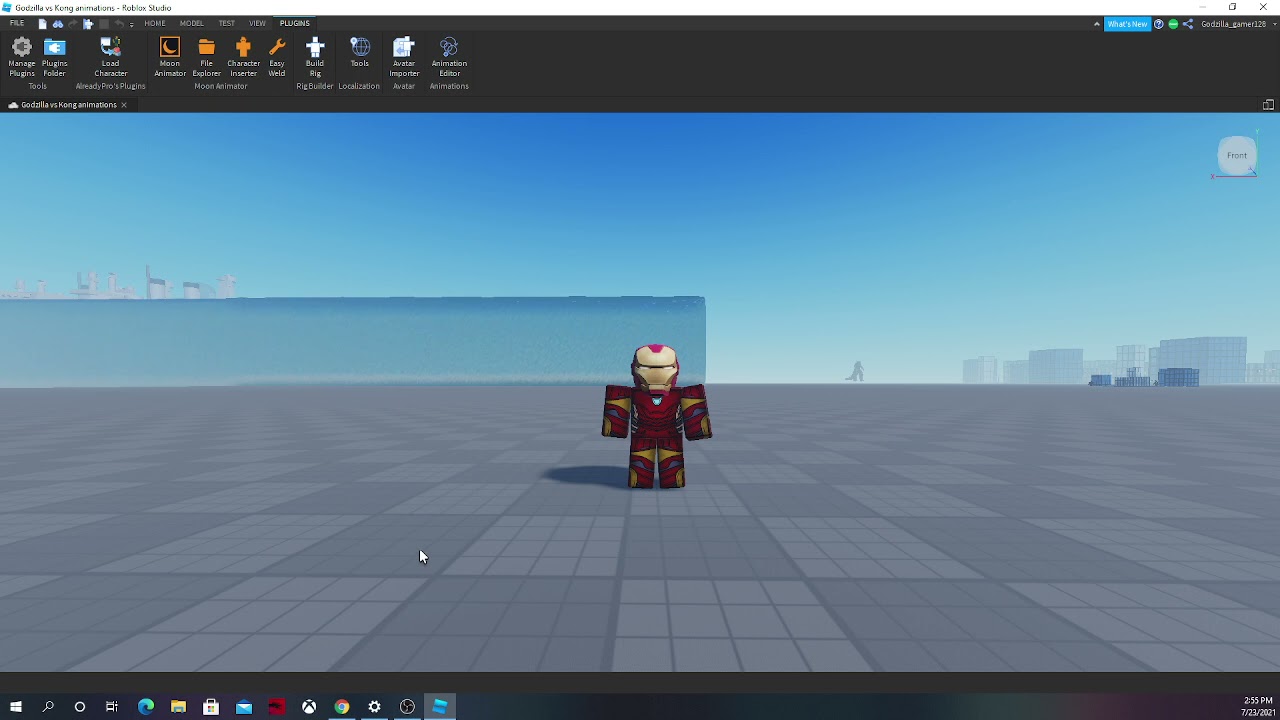Image resolution: width=1280 pixels, height=720 pixels.
Task: Launch Character Inserter tool
Action: tap(243, 57)
